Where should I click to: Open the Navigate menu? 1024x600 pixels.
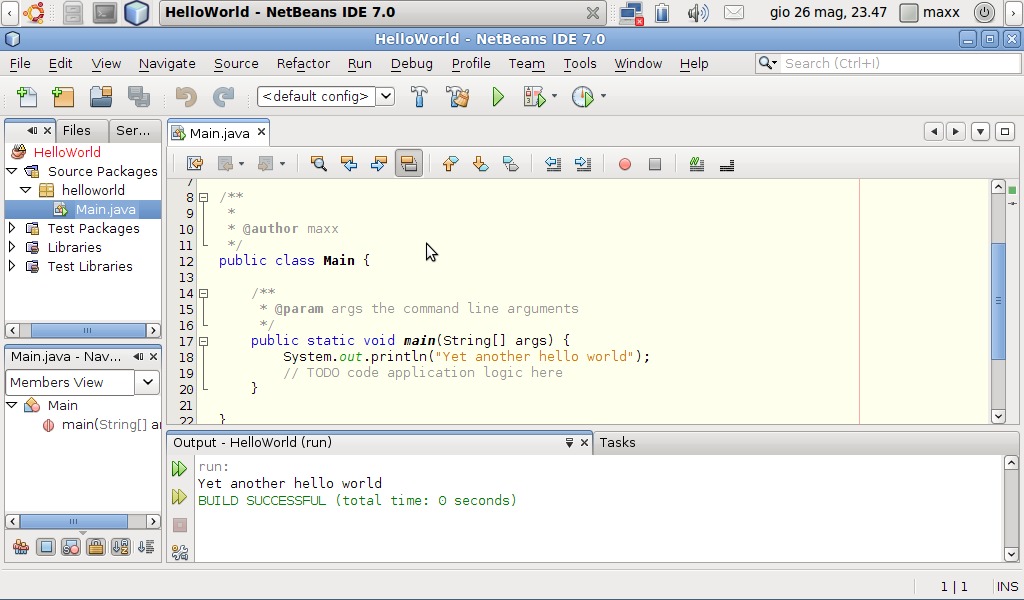pos(167,63)
